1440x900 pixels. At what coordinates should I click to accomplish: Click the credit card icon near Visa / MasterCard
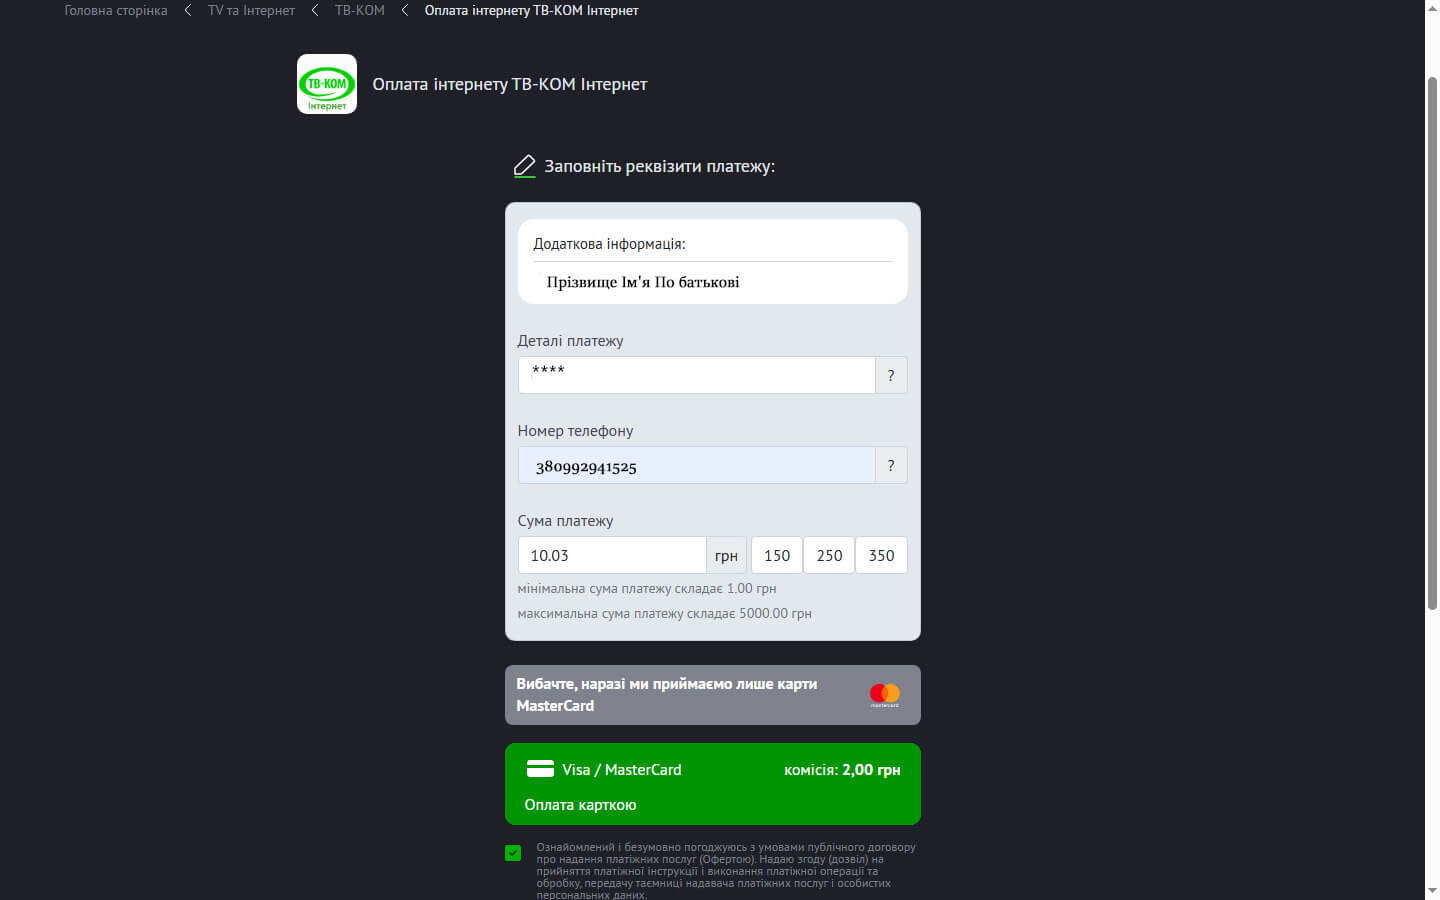tap(540, 769)
